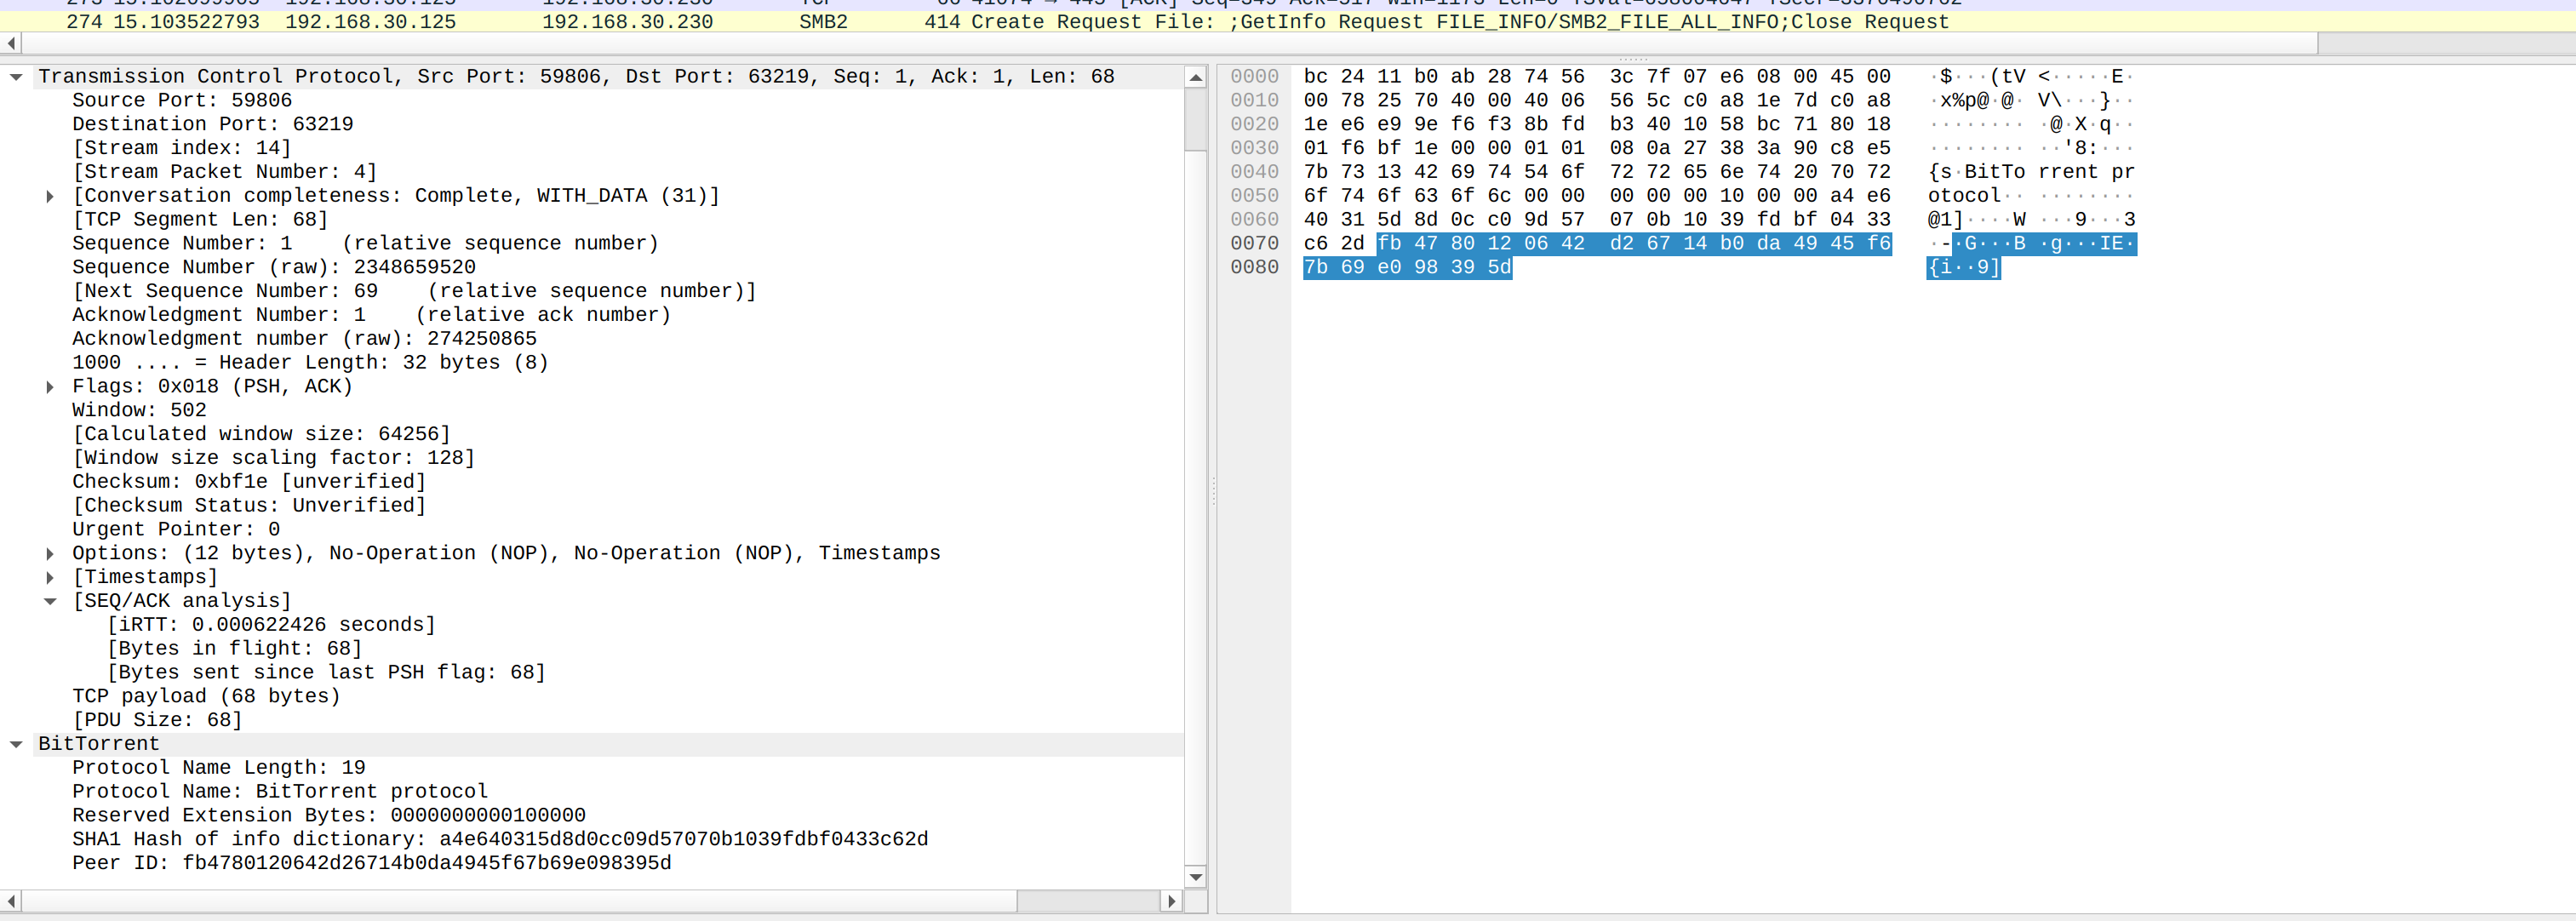Click details pane scroll up arrow
2576x921 pixels.
pos(1195,78)
